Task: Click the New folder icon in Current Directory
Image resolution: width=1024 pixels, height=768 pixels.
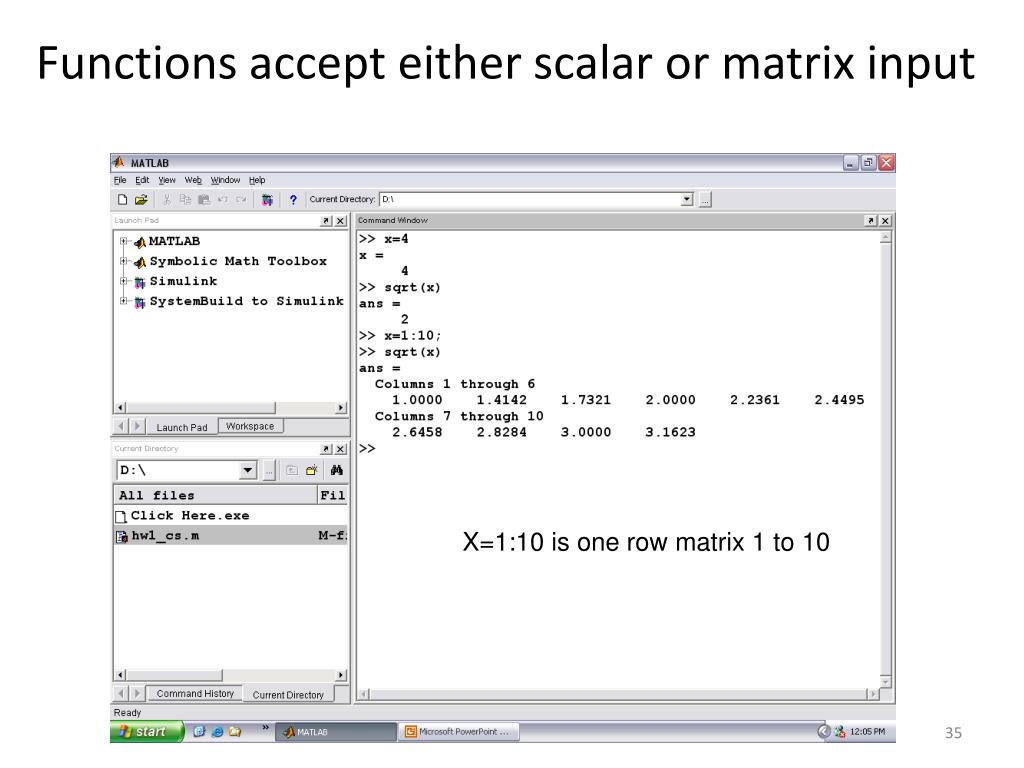Action: pos(312,470)
